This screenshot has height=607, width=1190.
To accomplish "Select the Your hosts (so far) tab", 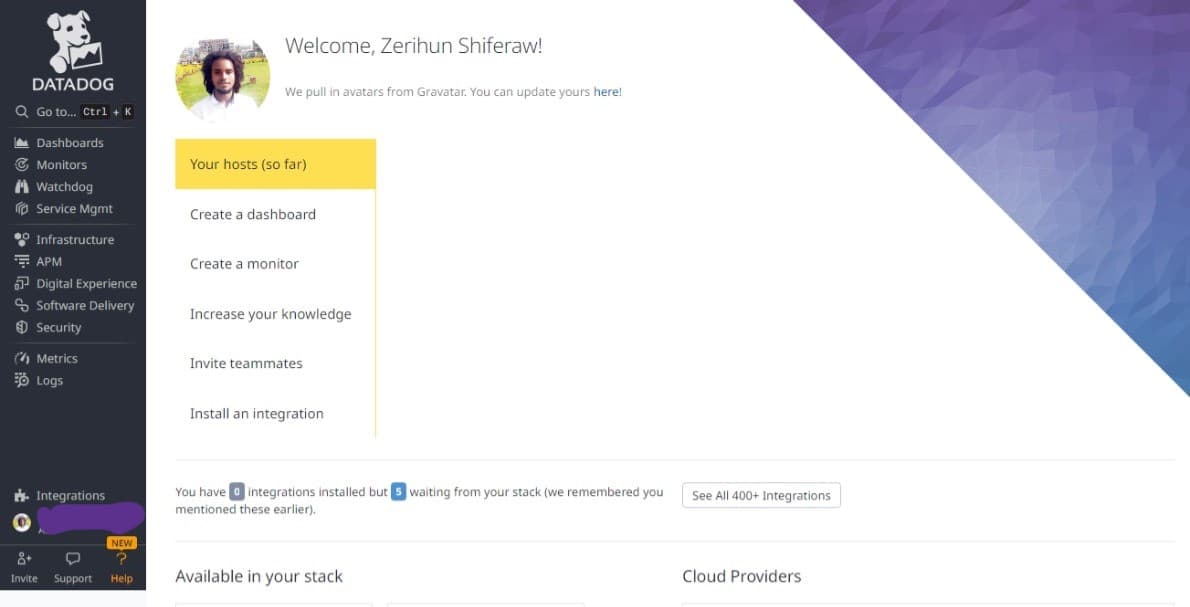I will (275, 164).
